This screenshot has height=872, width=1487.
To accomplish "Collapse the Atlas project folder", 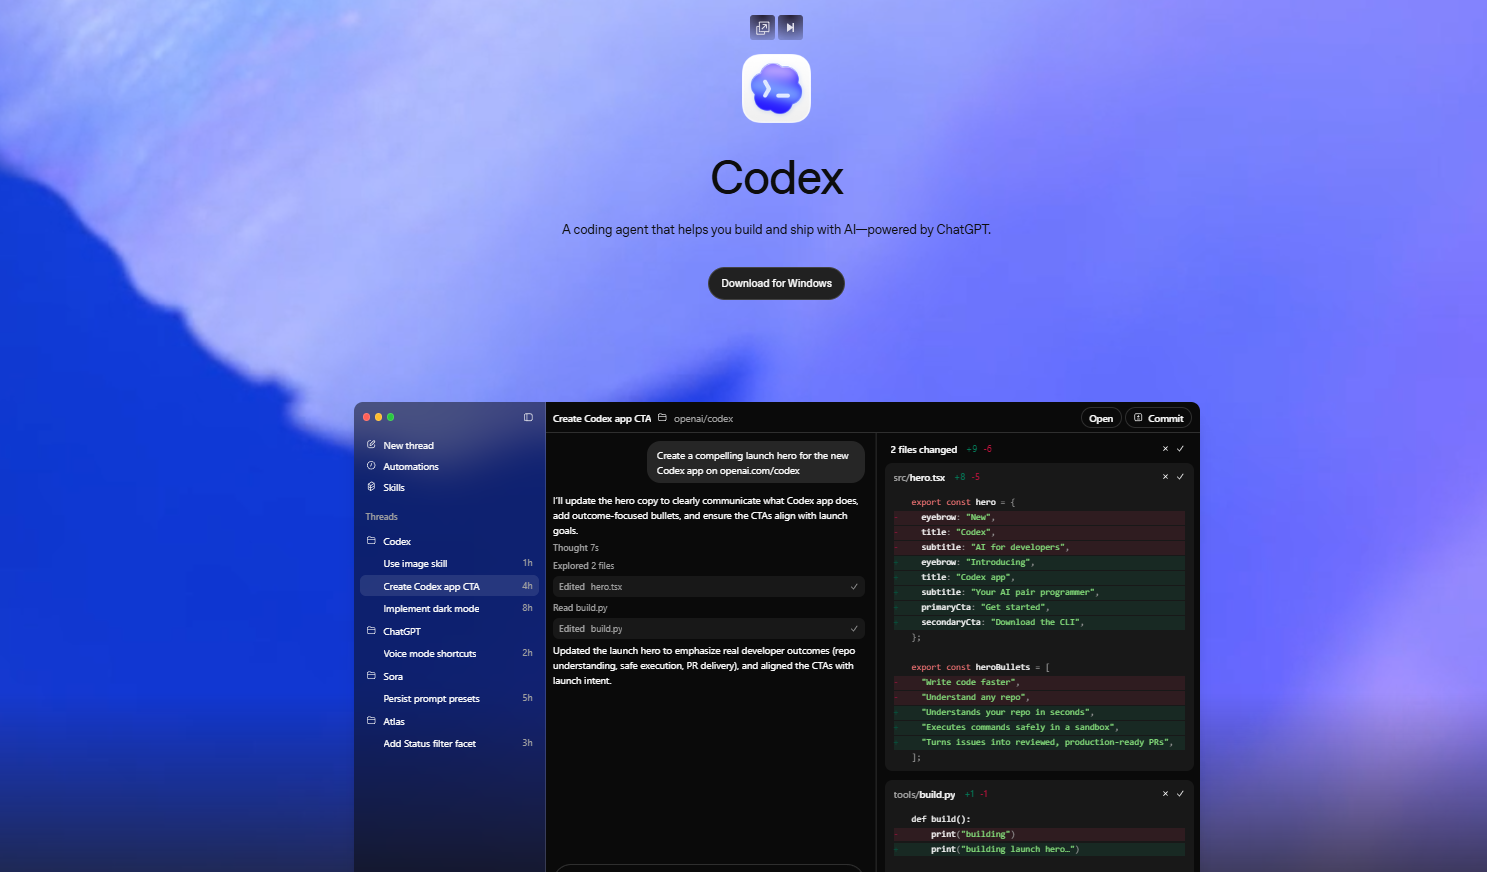I will (371, 721).
